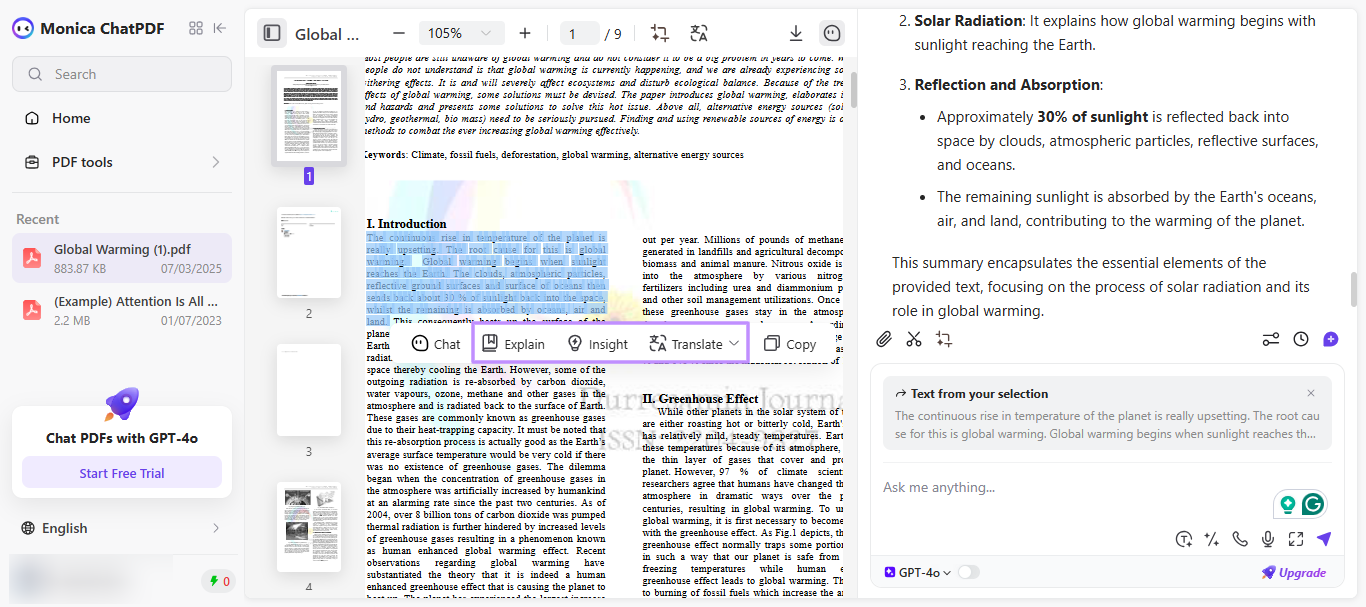Toggle the switch next to GPT-4o
This screenshot has height=607, width=1366.
tap(968, 573)
